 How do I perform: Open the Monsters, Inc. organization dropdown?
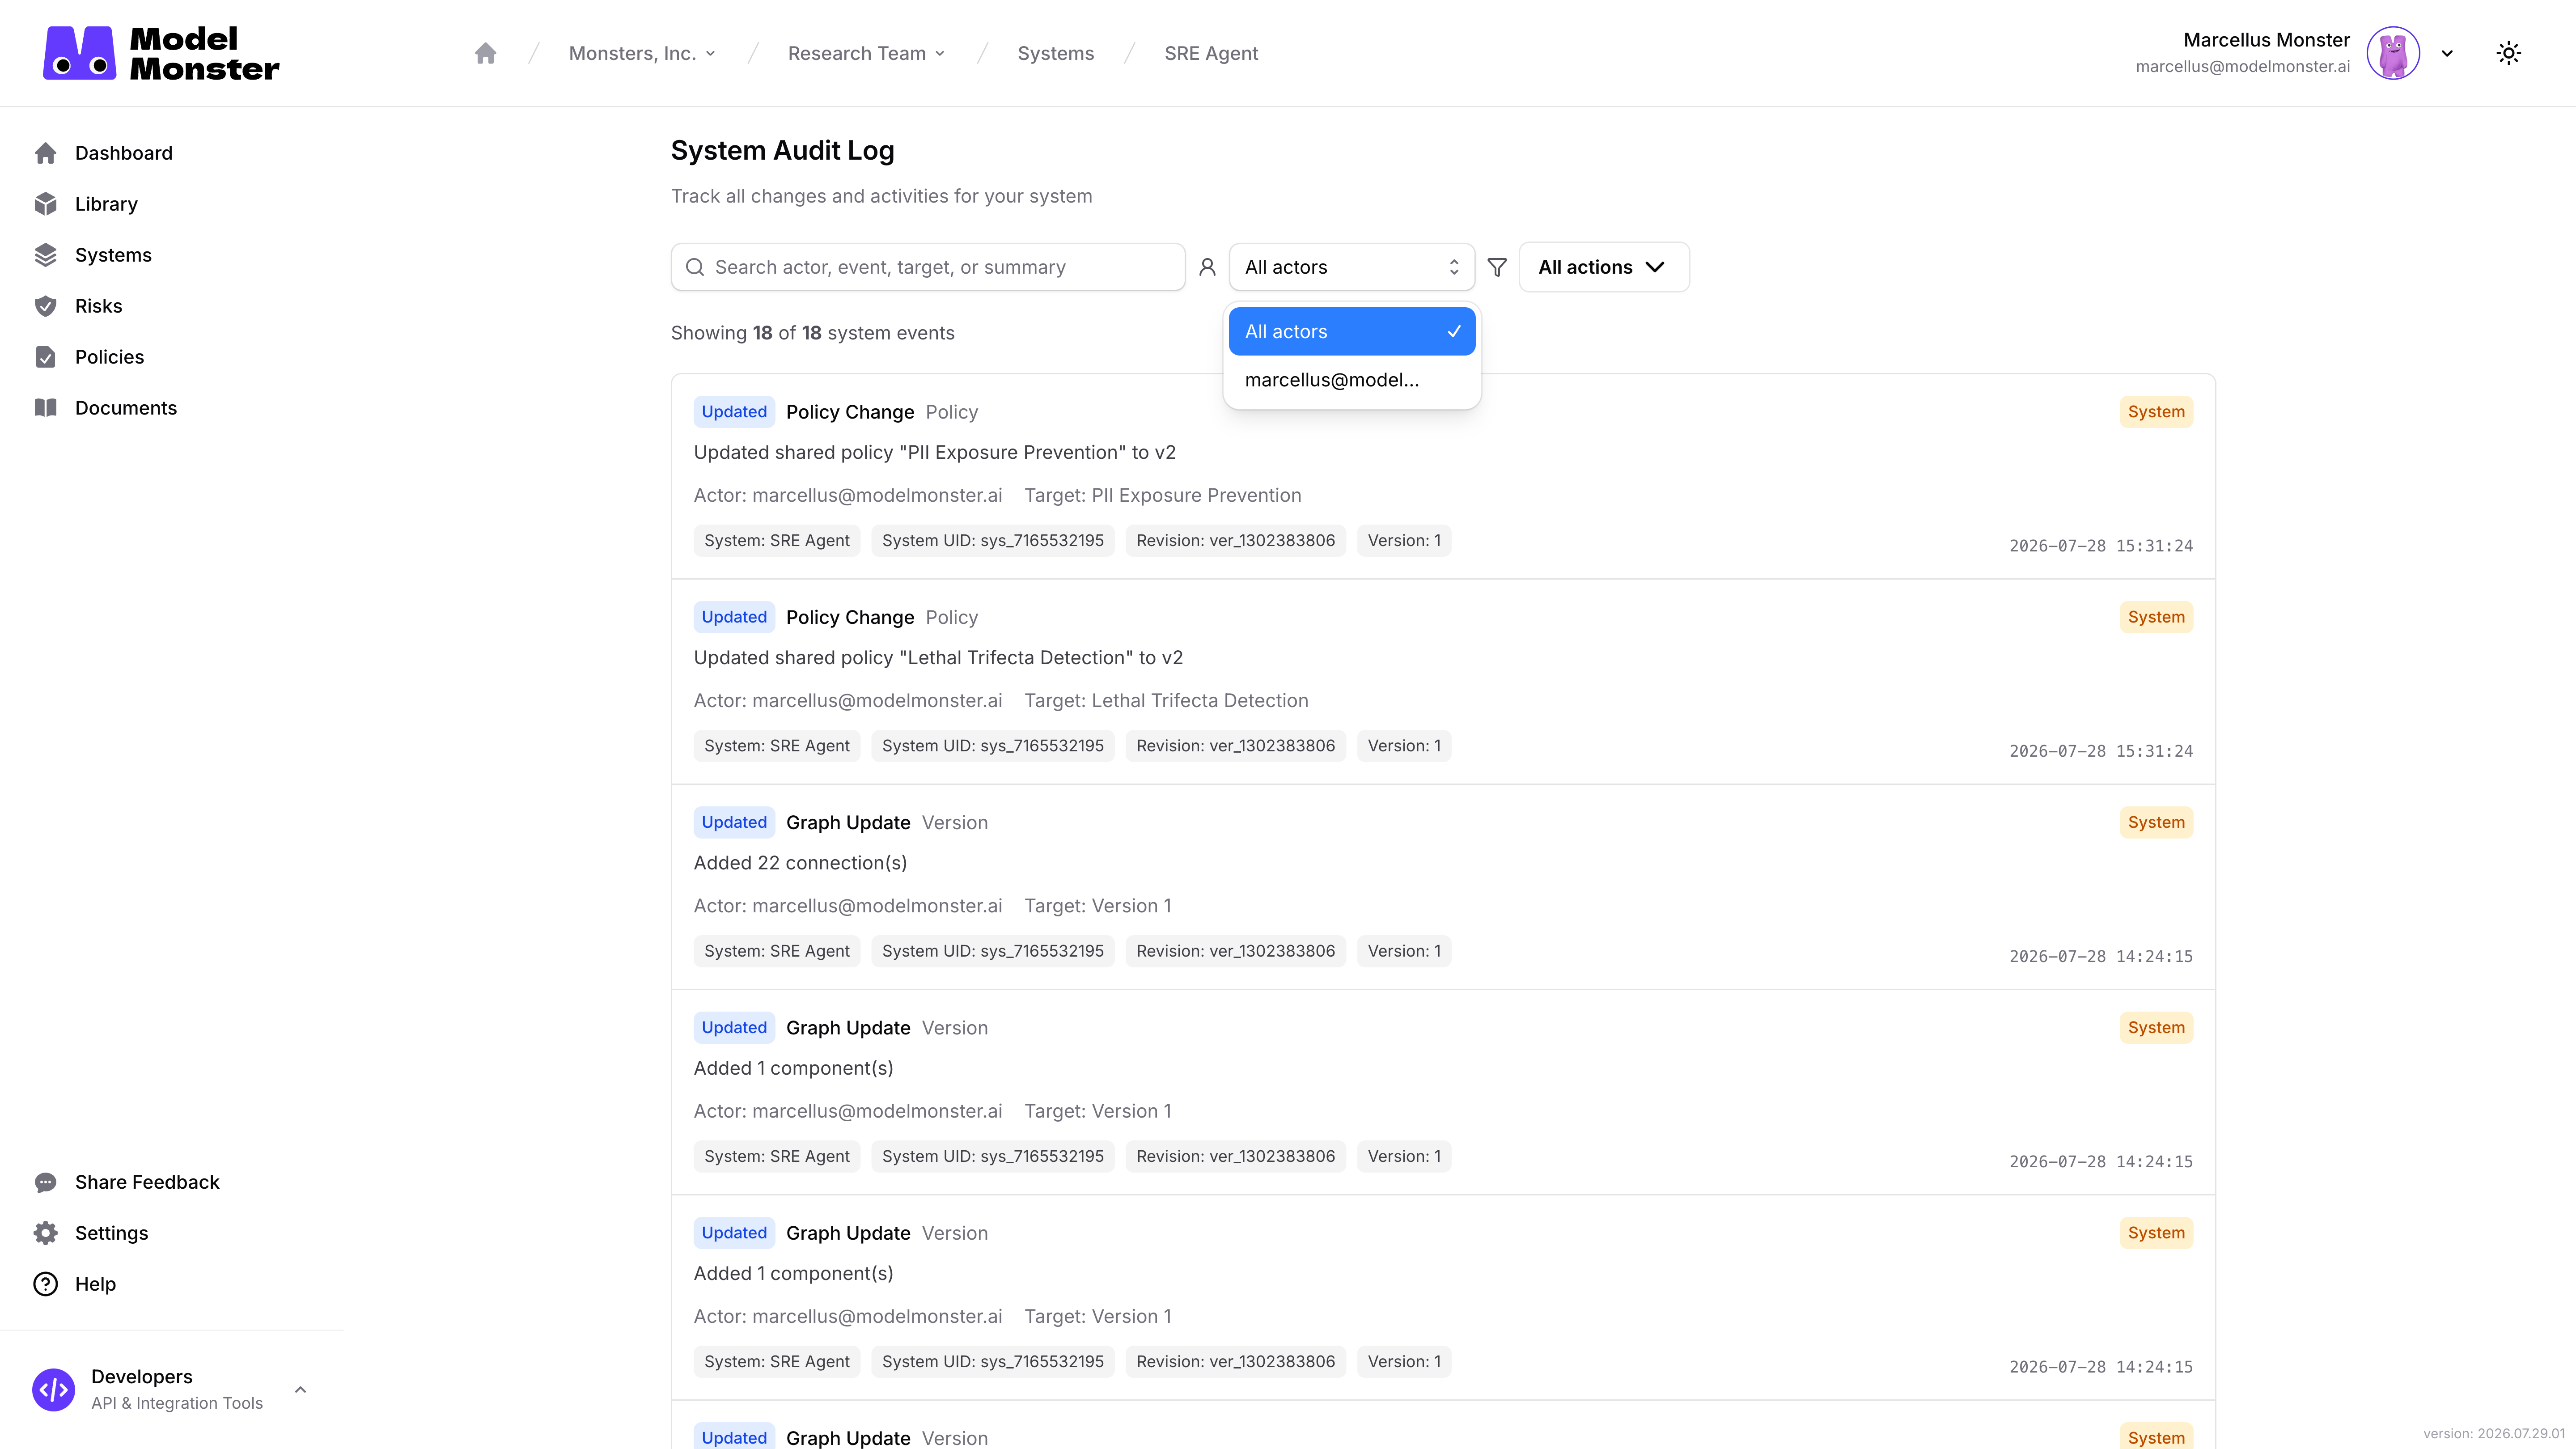642,53
